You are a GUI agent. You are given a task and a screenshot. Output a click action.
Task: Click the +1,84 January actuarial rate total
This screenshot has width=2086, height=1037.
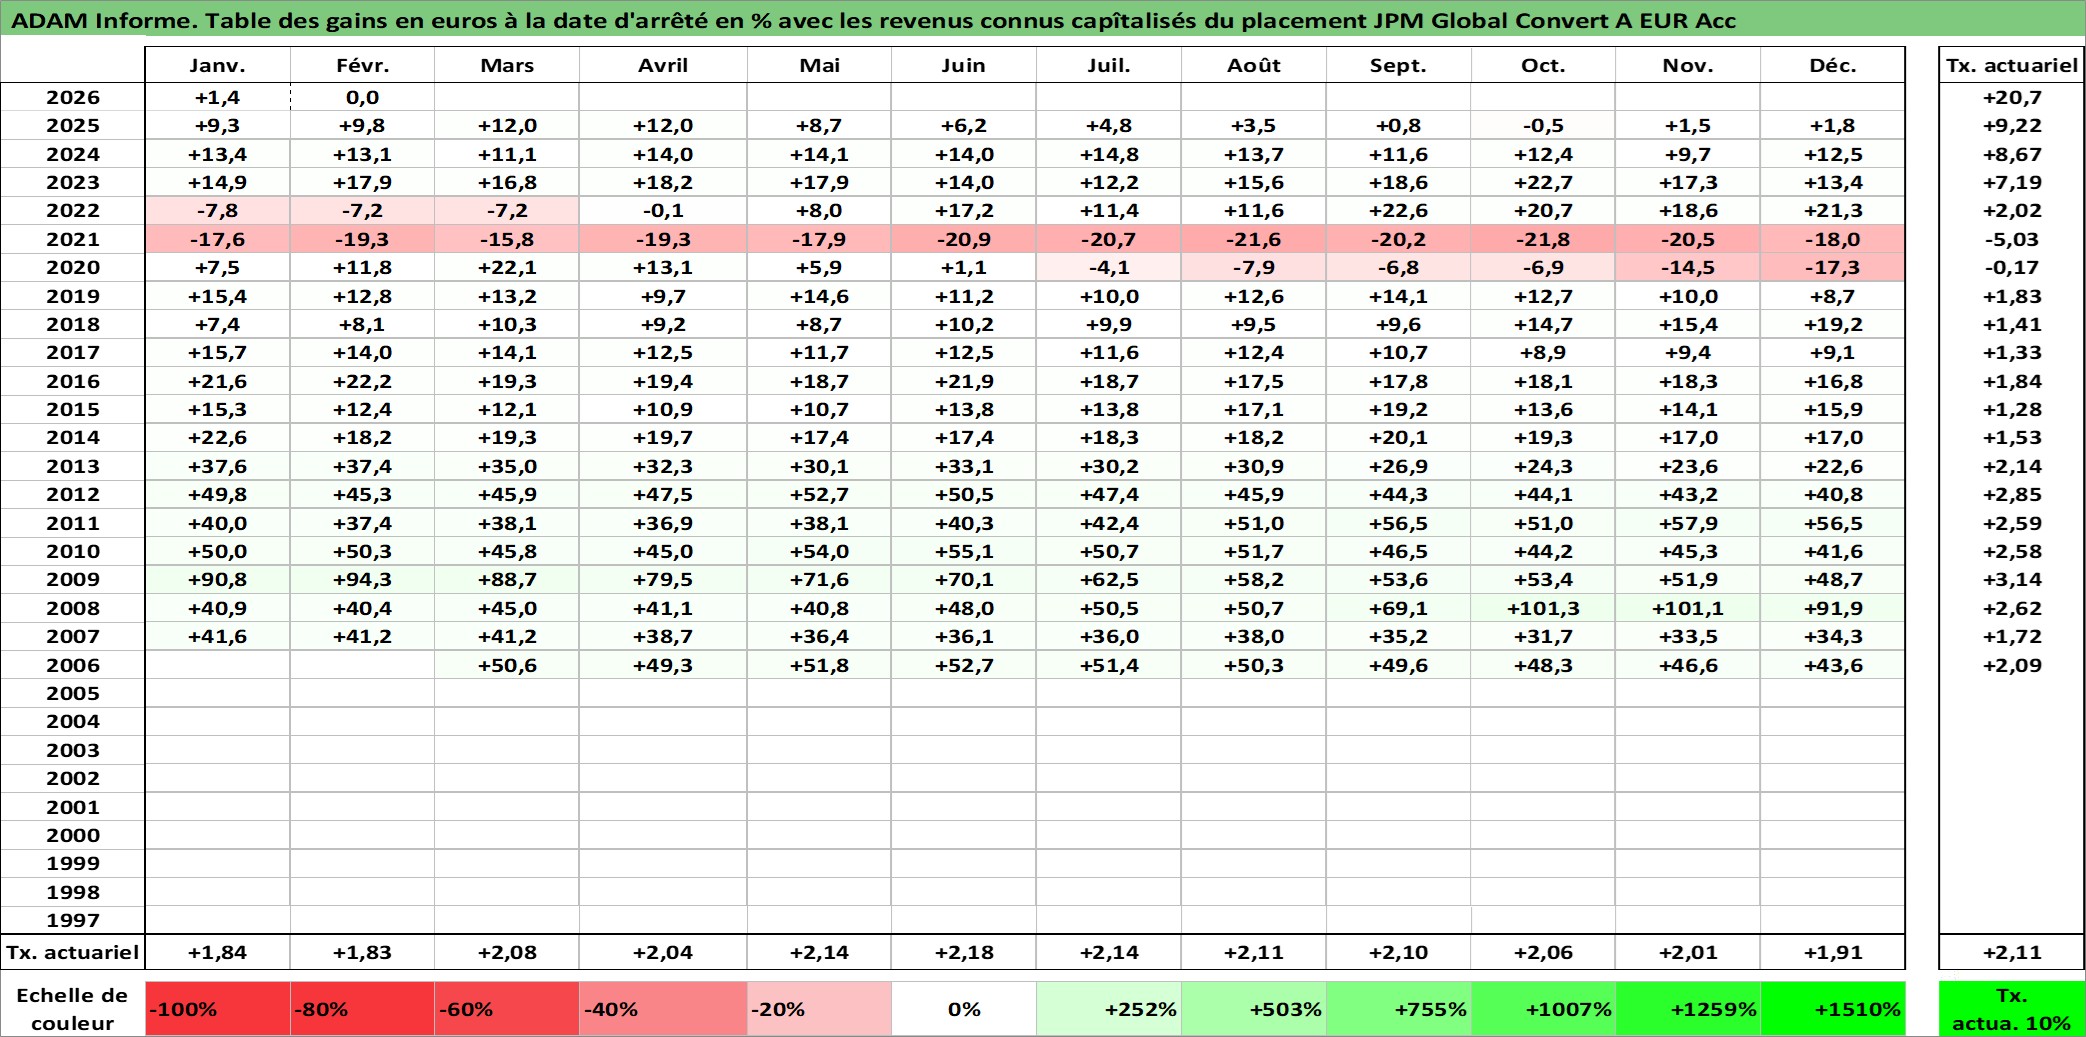[217, 952]
